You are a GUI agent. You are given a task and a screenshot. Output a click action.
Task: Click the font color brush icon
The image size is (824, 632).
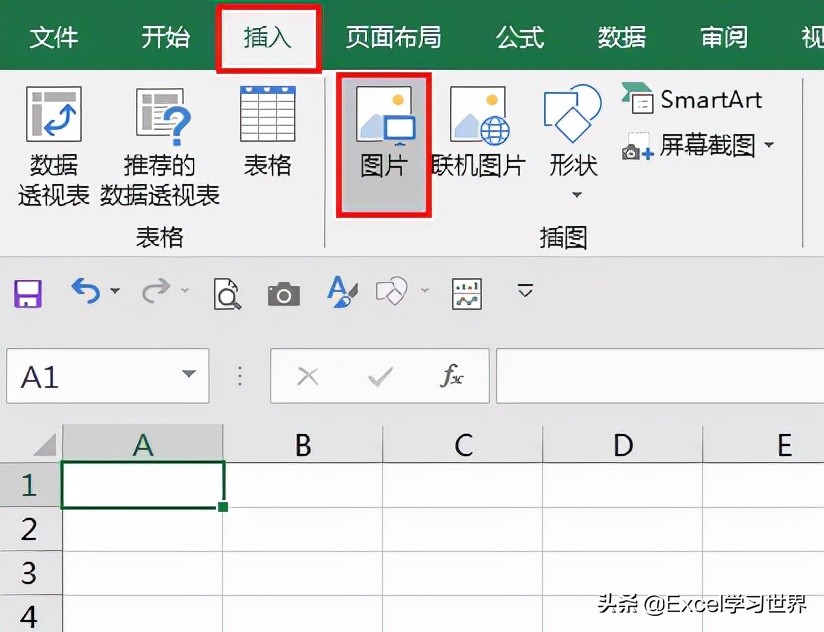[342, 292]
